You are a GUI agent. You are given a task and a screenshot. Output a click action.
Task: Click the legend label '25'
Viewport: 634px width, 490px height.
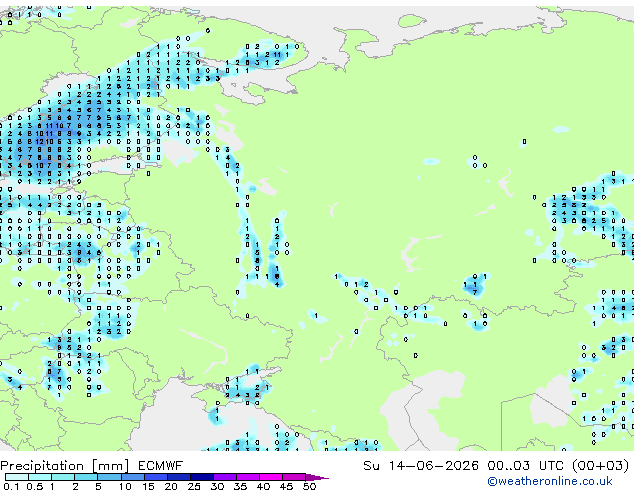pos(194,486)
